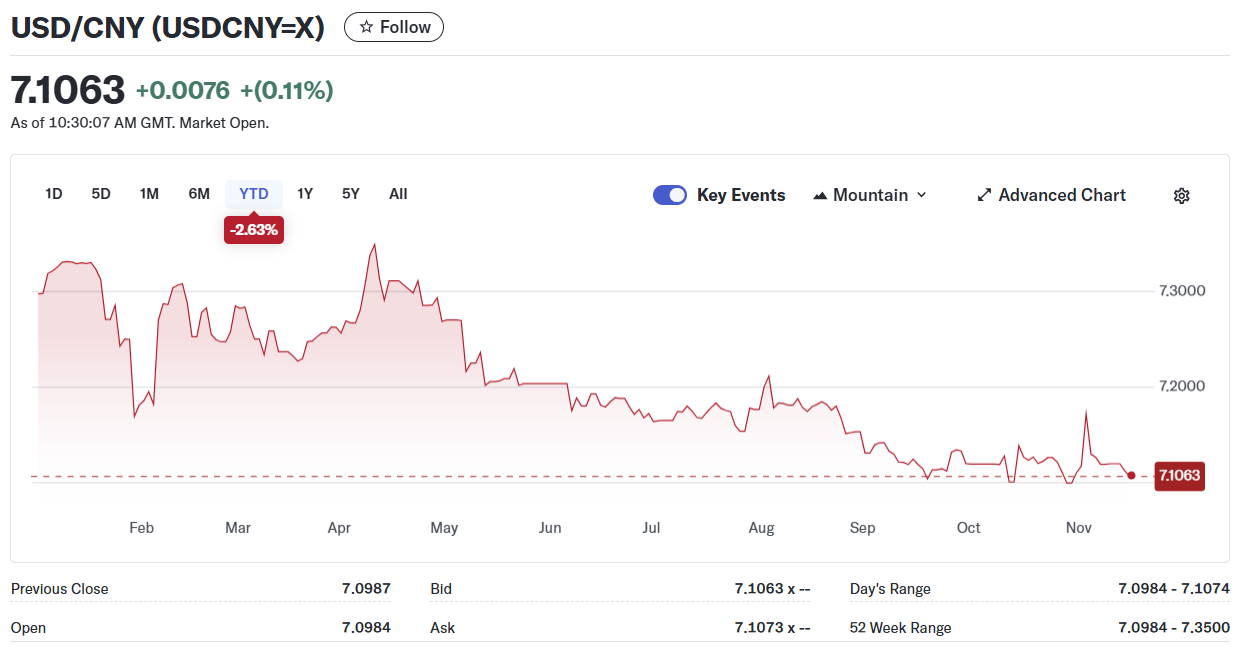
Task: Click the Mountain dropdown chevron arrow
Action: 921,195
